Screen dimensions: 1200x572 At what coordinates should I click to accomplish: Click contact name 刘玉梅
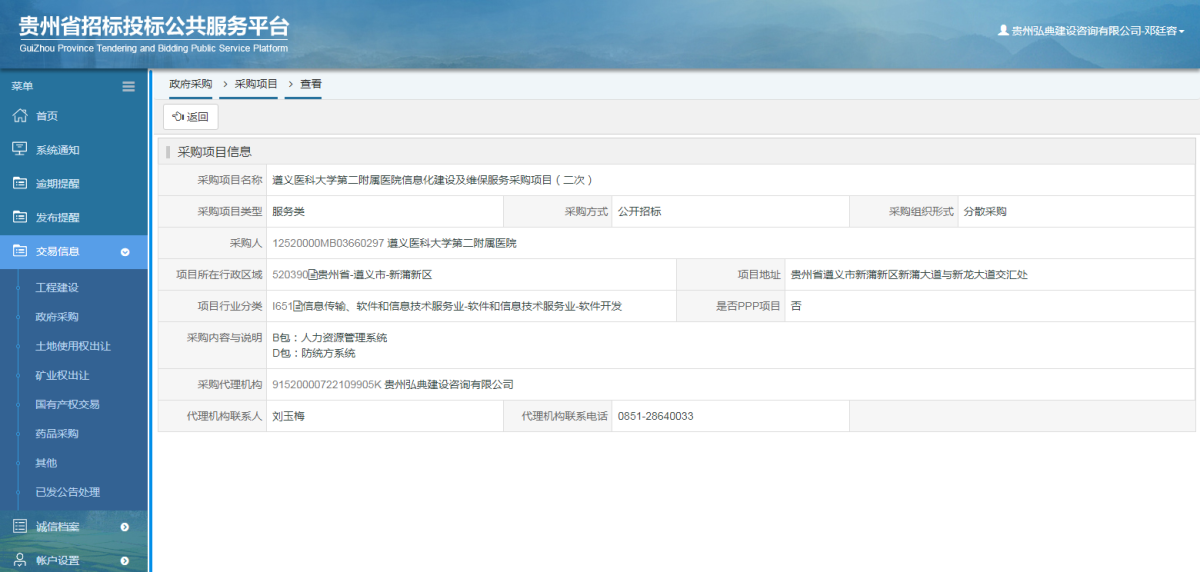coord(288,416)
